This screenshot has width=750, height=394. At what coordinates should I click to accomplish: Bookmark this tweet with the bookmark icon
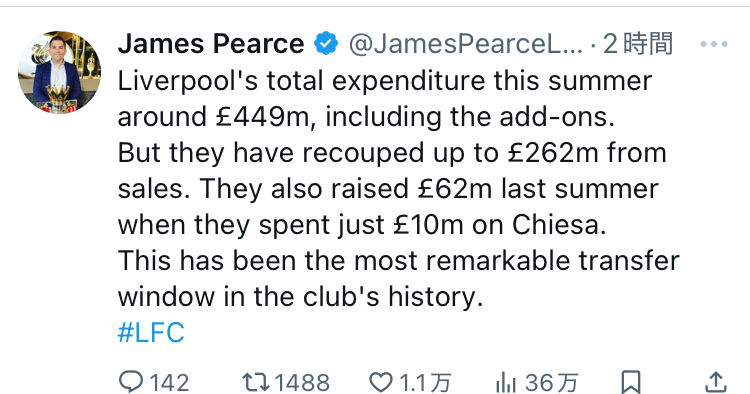(631, 383)
